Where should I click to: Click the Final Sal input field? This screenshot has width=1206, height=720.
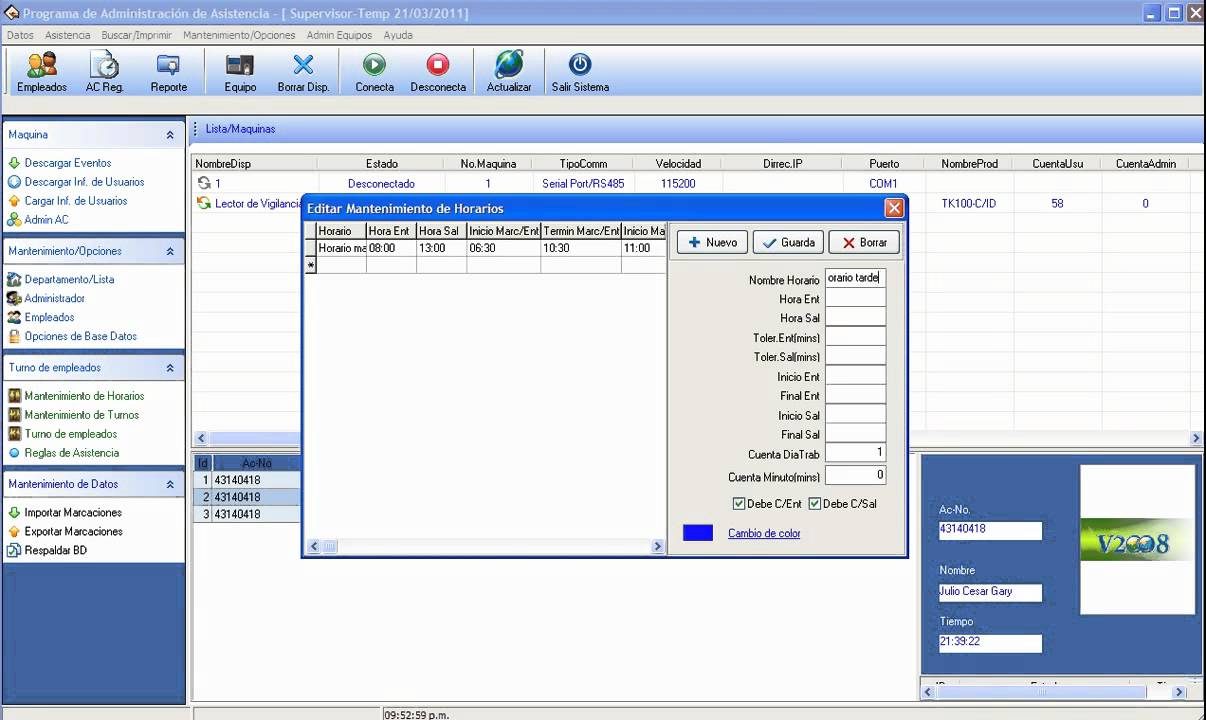tap(855, 434)
